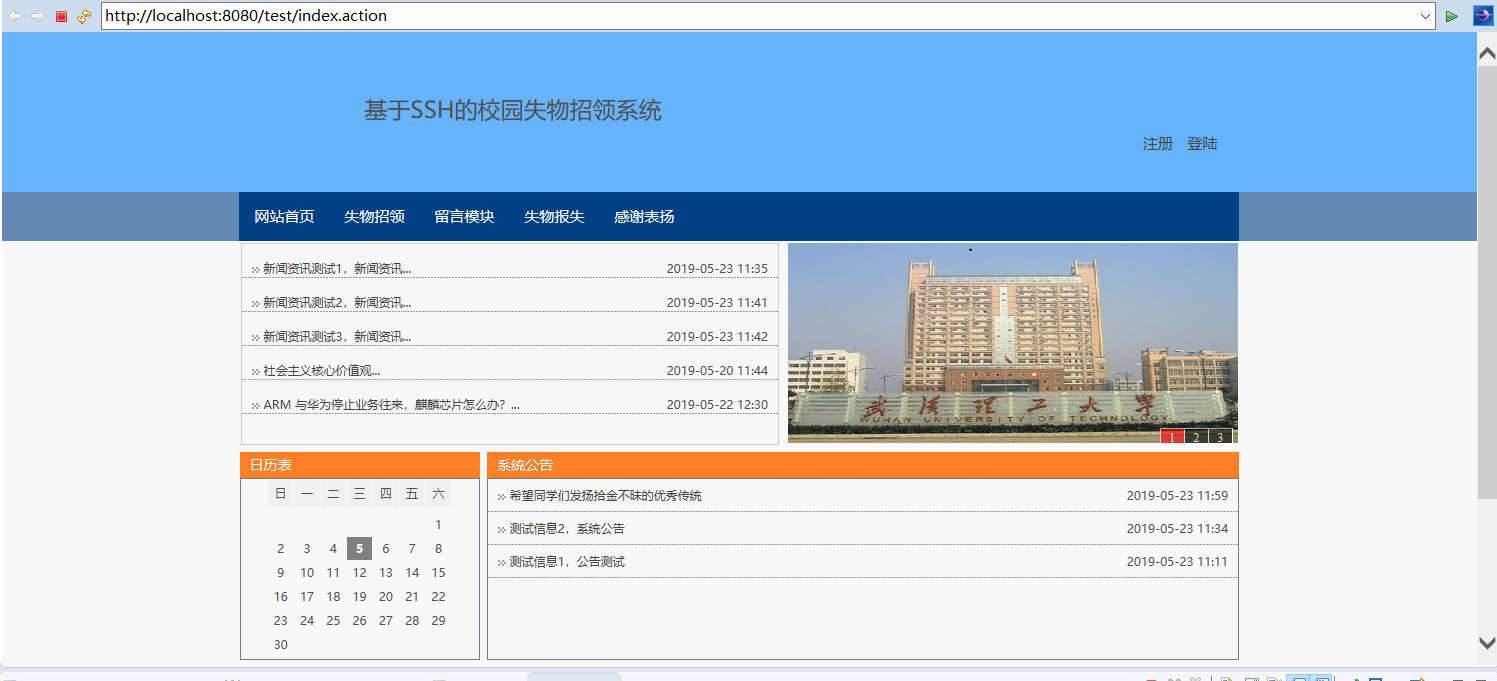Screen dimensions: 1497x681
Task: Click timestamp 2019-05-20 11:44
Action: (x=717, y=371)
